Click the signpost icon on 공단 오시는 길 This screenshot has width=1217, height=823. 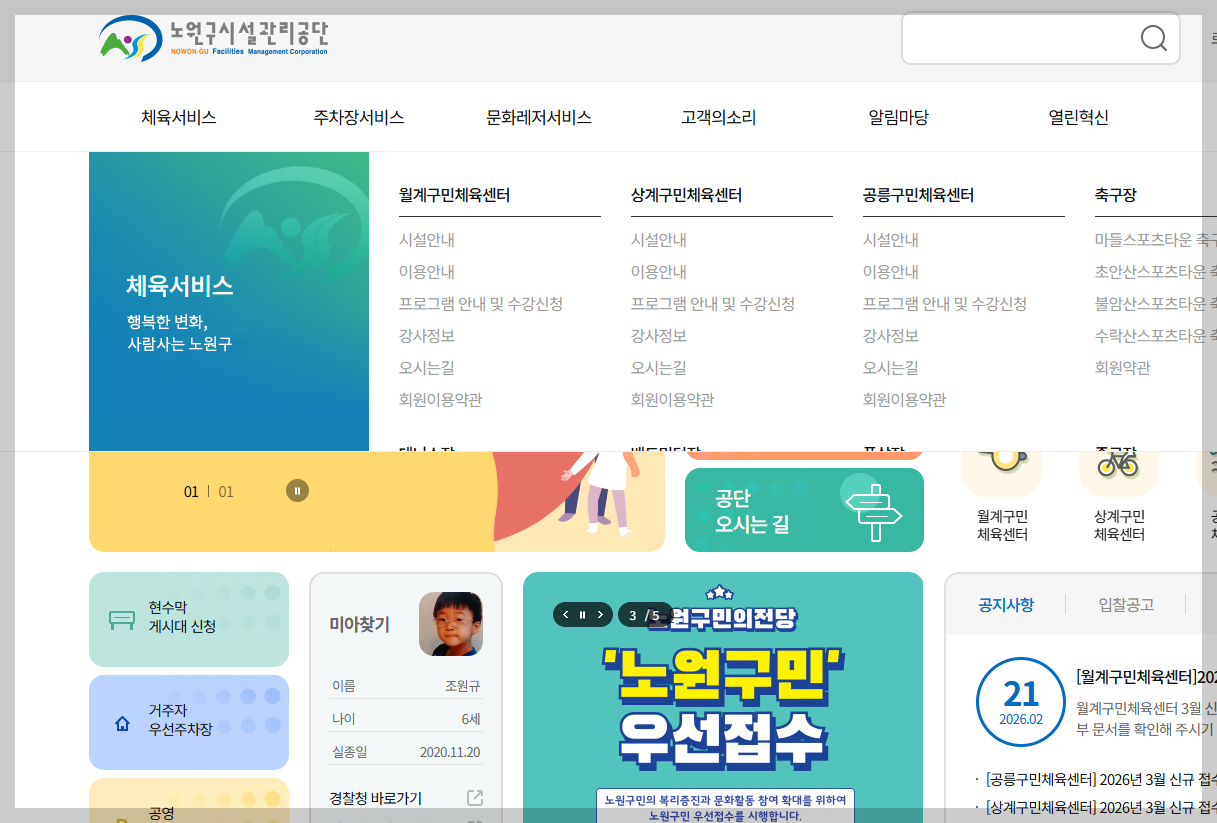tap(873, 512)
